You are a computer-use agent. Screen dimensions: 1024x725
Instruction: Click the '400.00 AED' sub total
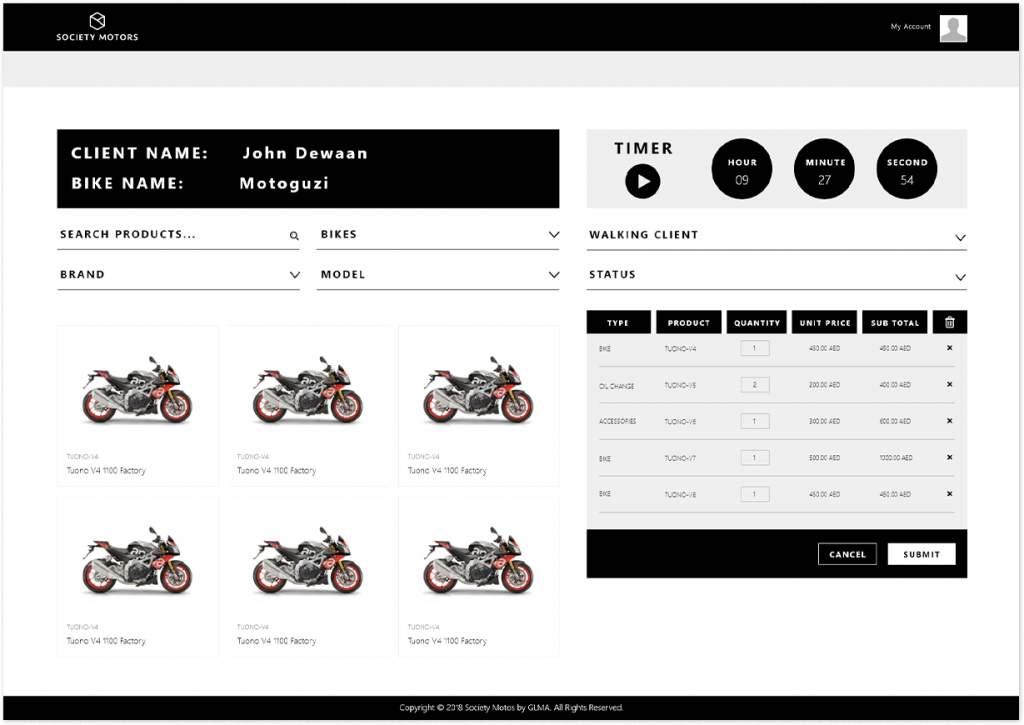tap(895, 385)
